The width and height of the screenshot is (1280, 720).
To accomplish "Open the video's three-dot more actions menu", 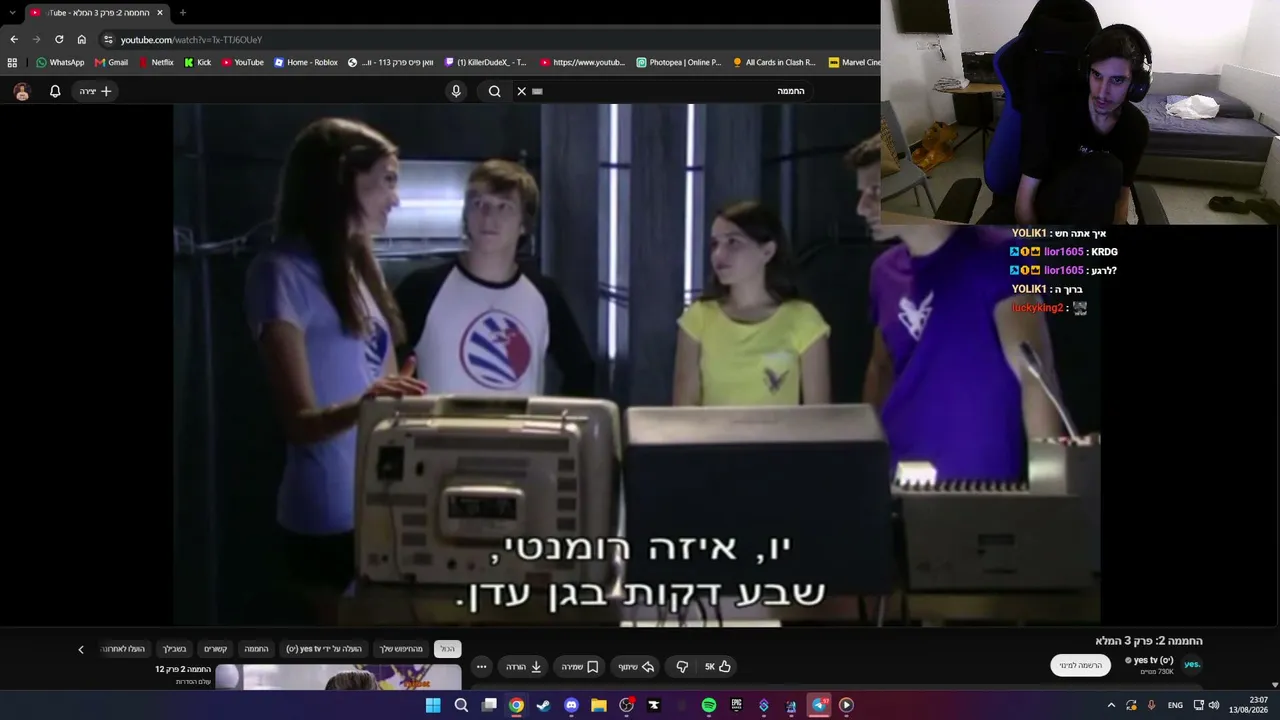I will tap(481, 667).
